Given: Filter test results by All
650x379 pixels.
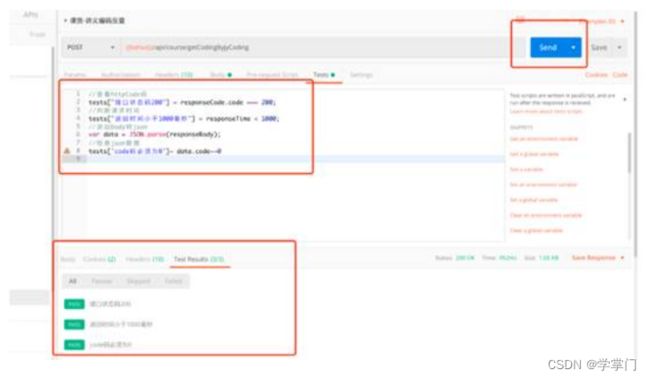Looking at the screenshot, I should 73,282.
